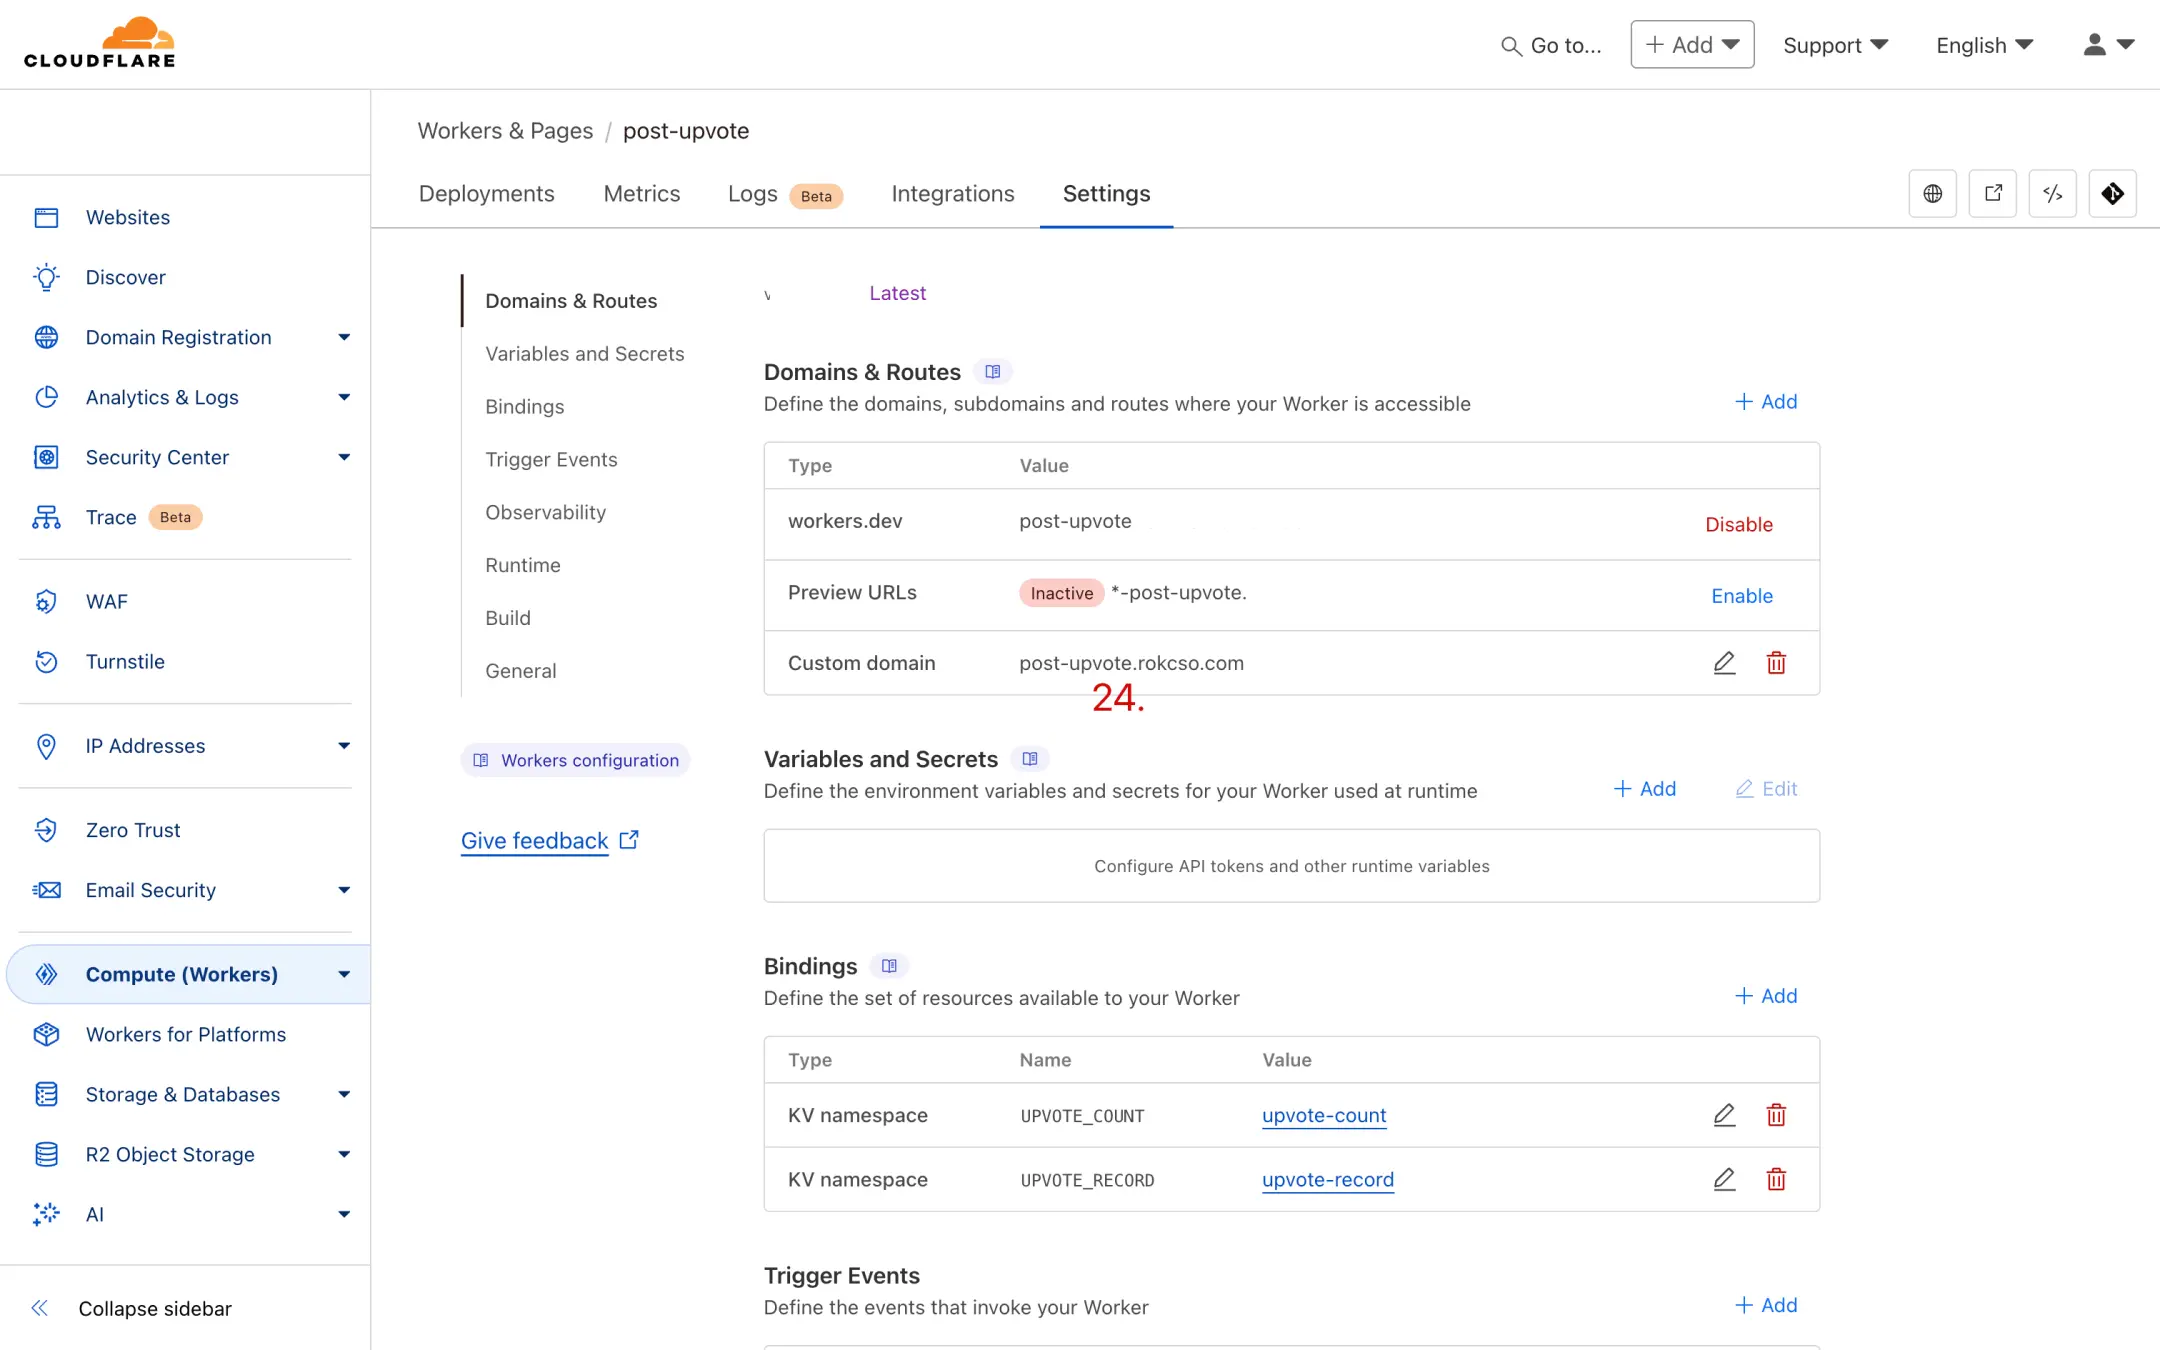Switch to the Metrics tab
Screen dimensions: 2160x1350
click(x=641, y=194)
